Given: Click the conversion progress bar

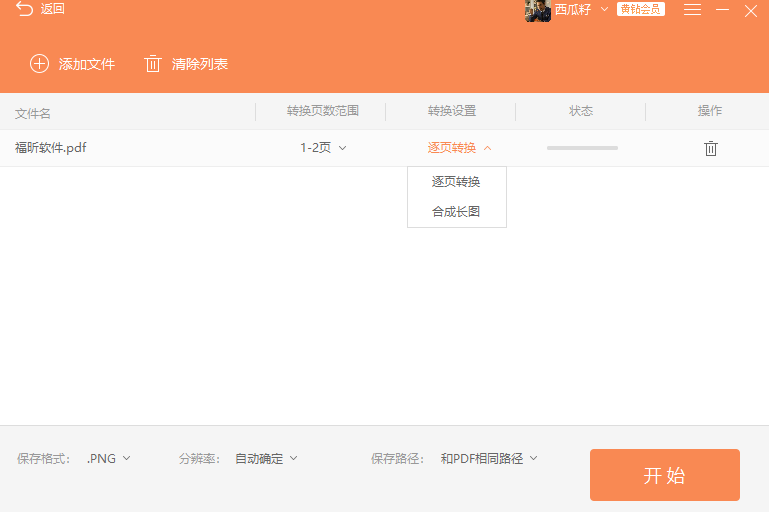Looking at the screenshot, I should click(x=582, y=148).
